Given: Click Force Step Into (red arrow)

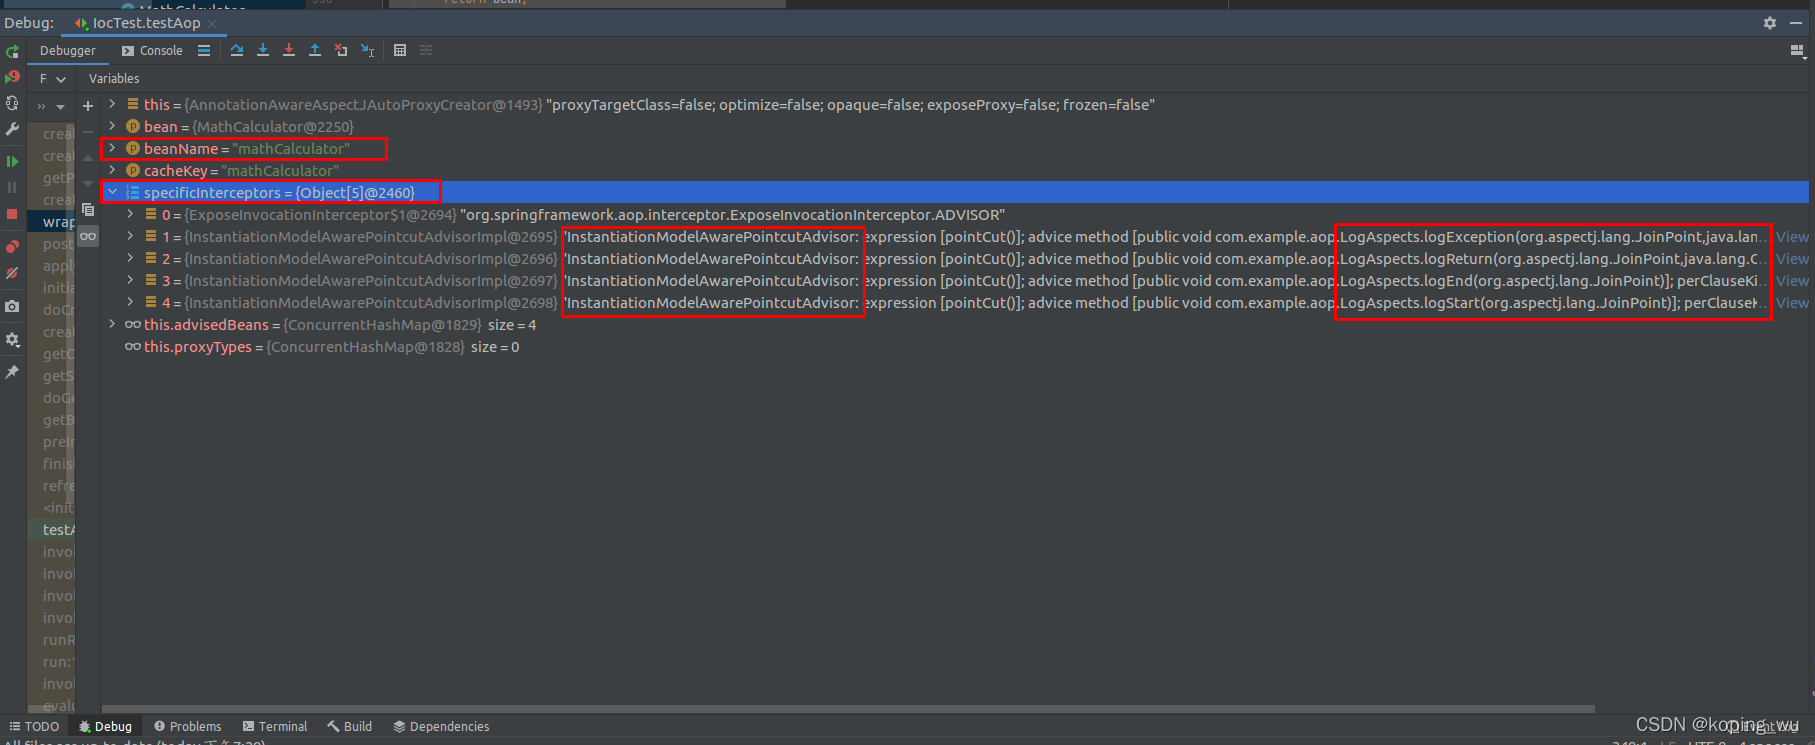Looking at the screenshot, I should click(x=289, y=50).
